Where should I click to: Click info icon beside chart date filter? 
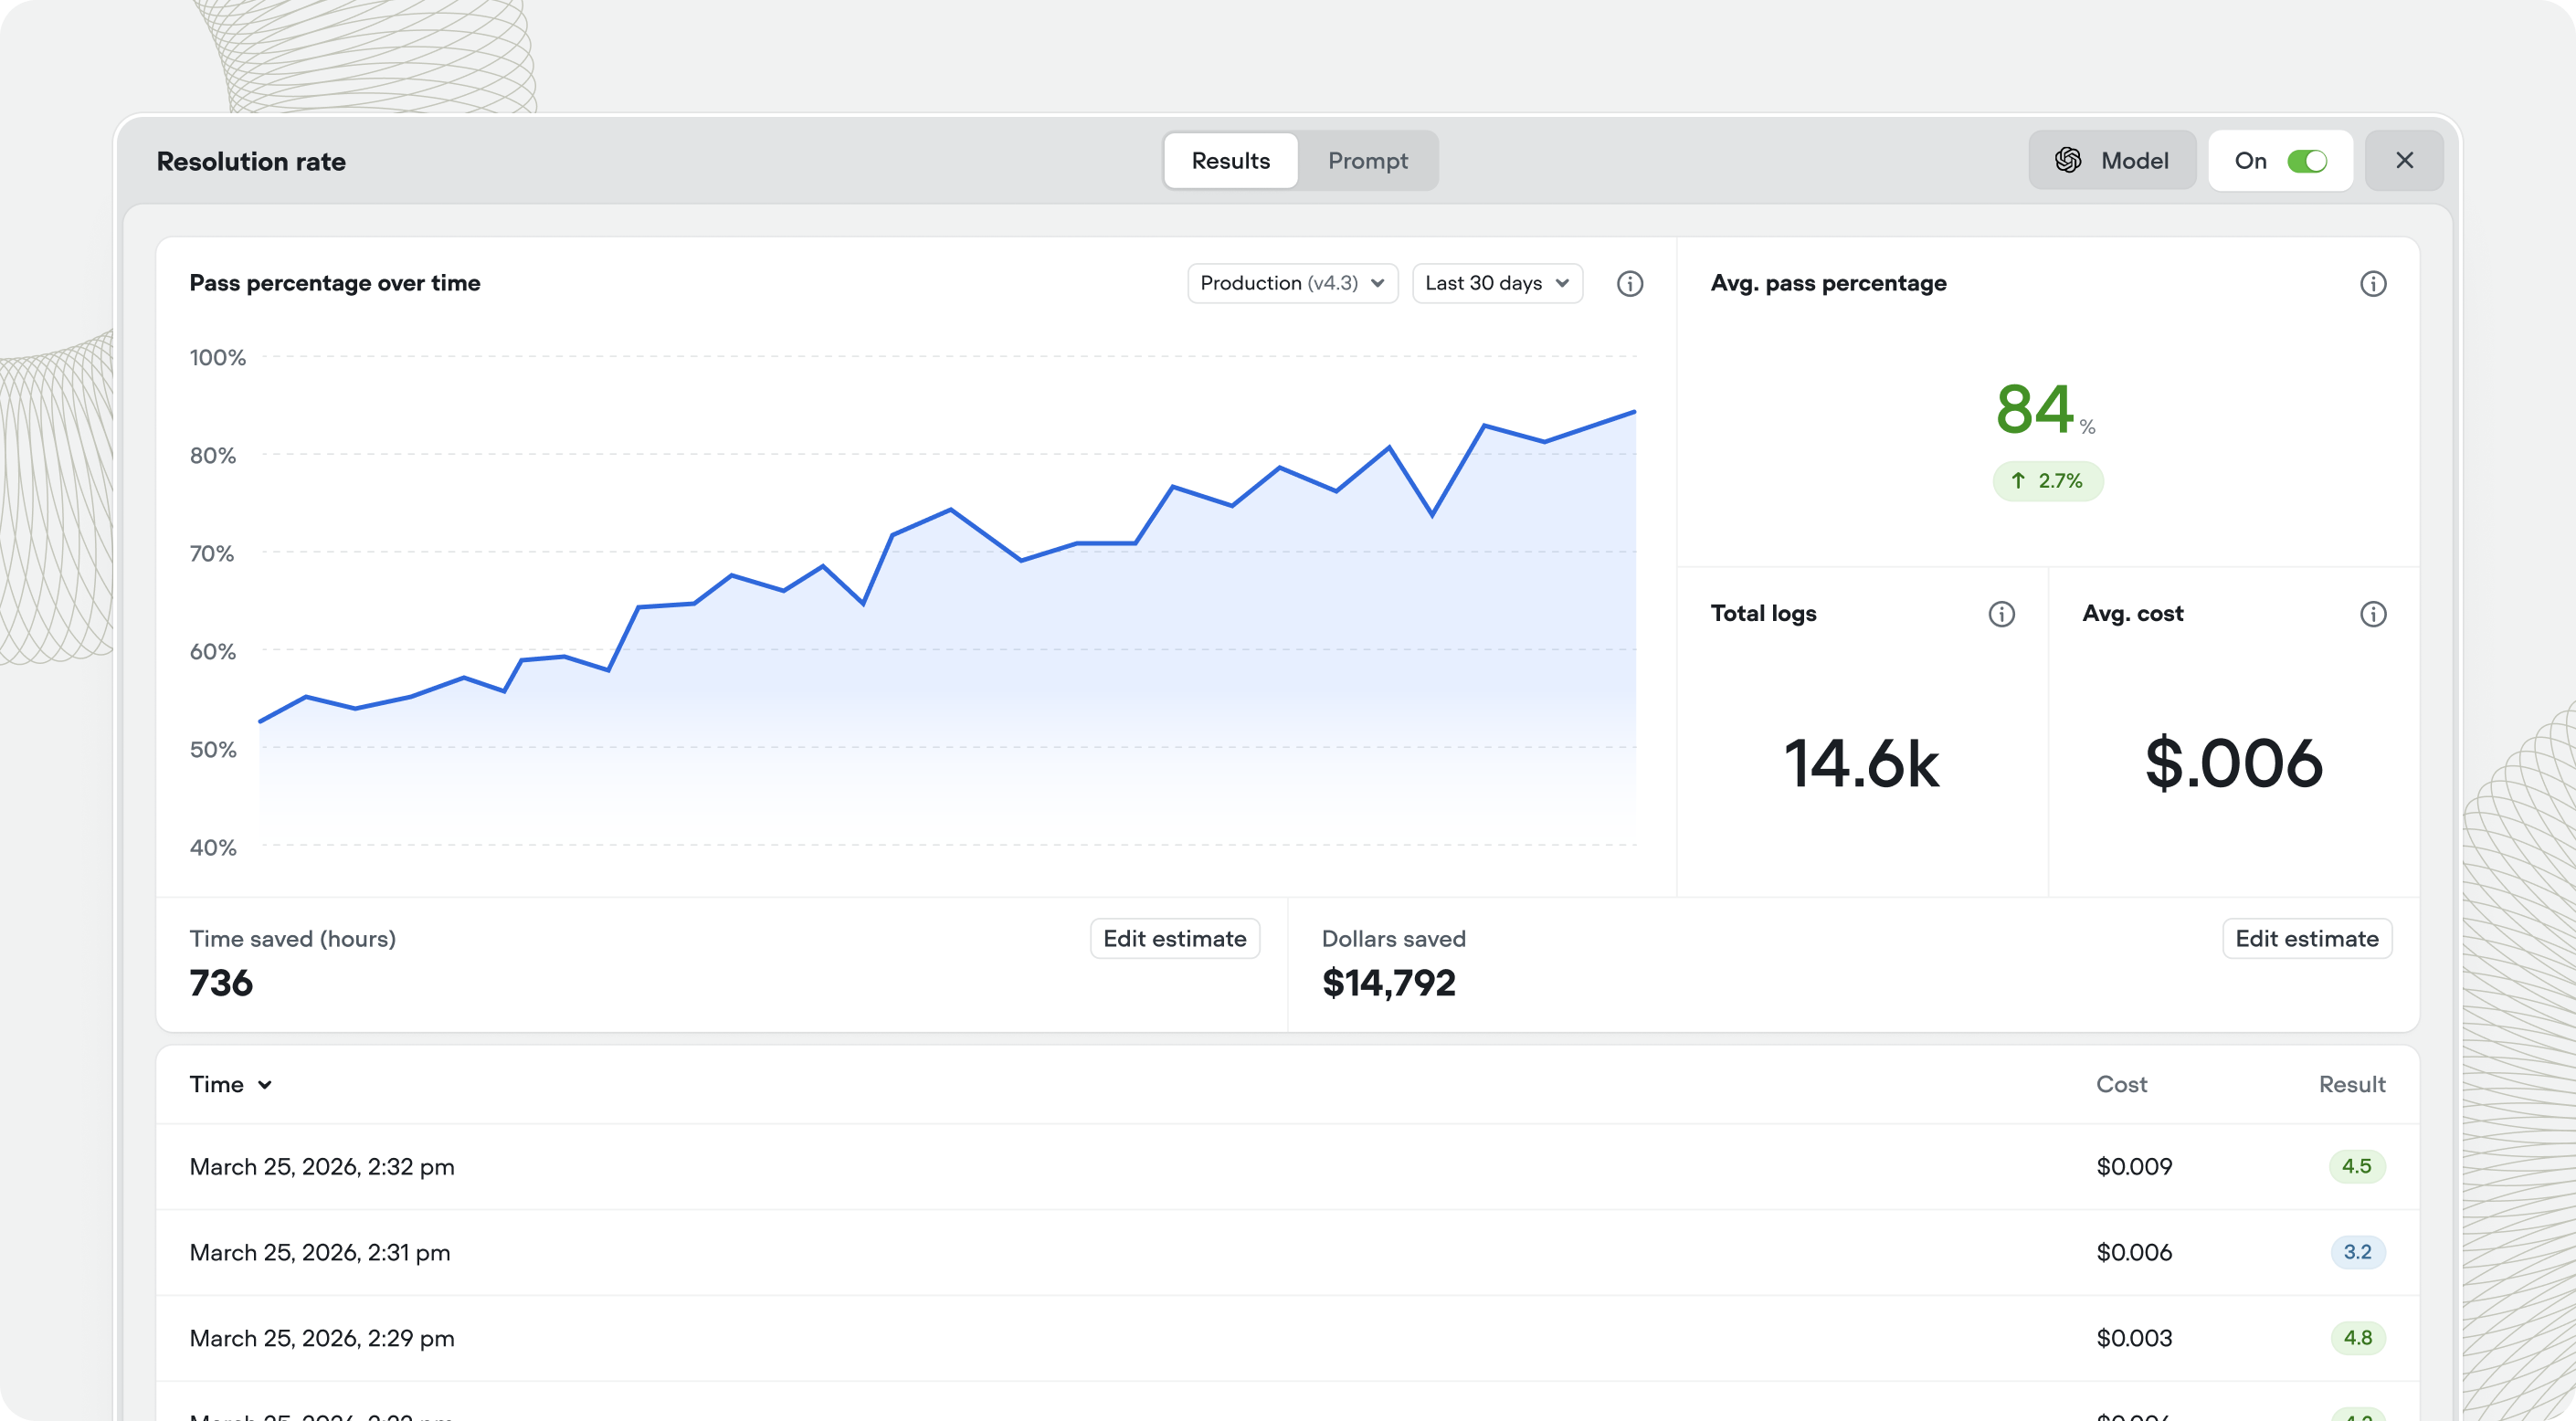(1629, 284)
